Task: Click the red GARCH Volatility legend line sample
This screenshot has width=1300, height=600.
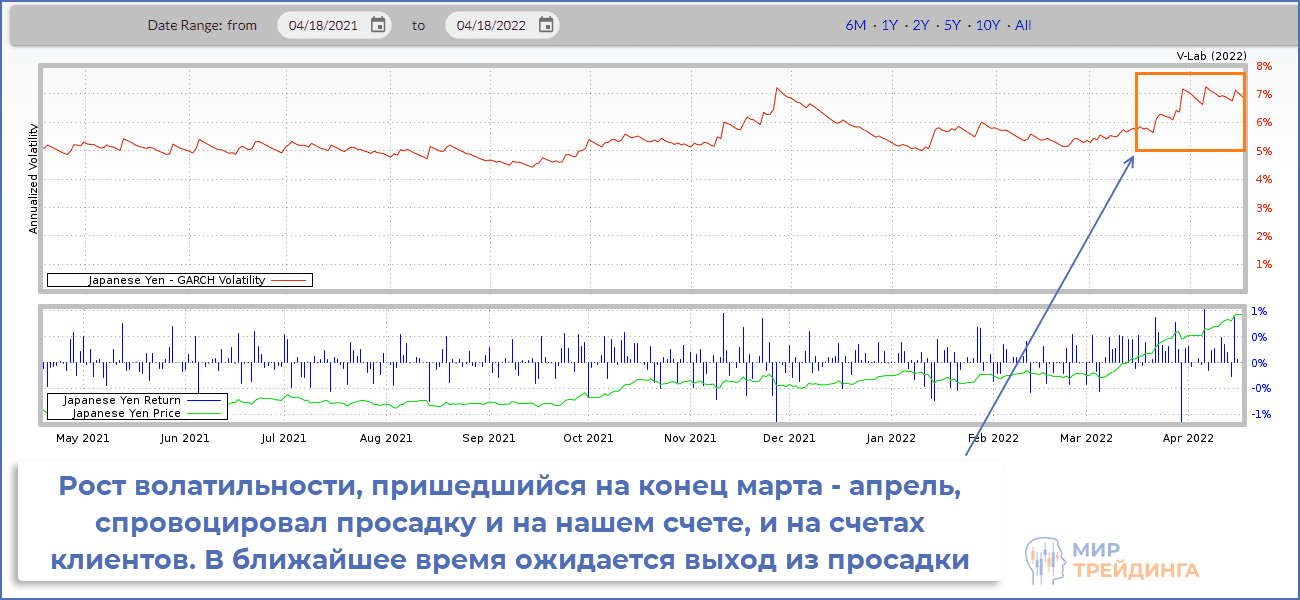Action: pos(289,280)
